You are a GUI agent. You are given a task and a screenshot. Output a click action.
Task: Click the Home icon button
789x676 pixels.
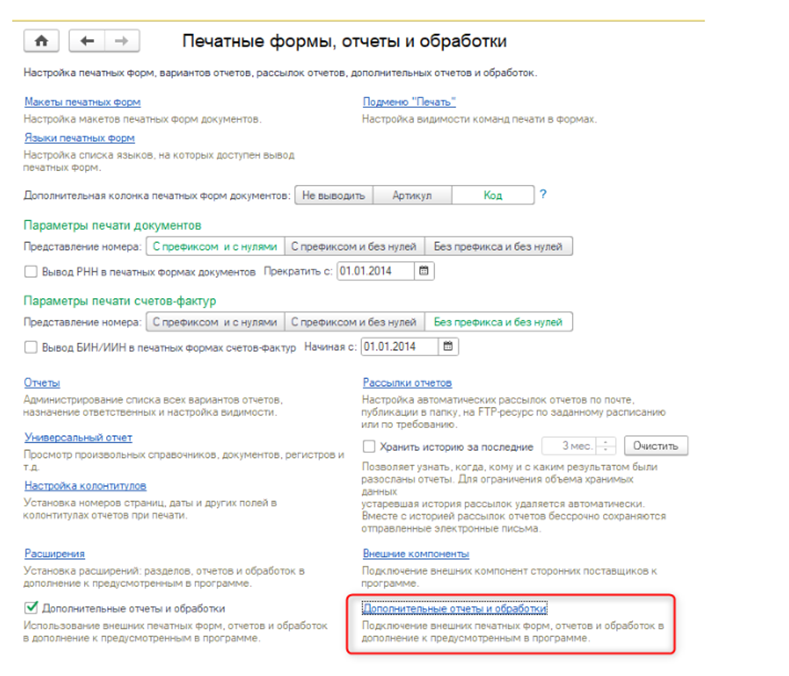tap(41, 41)
